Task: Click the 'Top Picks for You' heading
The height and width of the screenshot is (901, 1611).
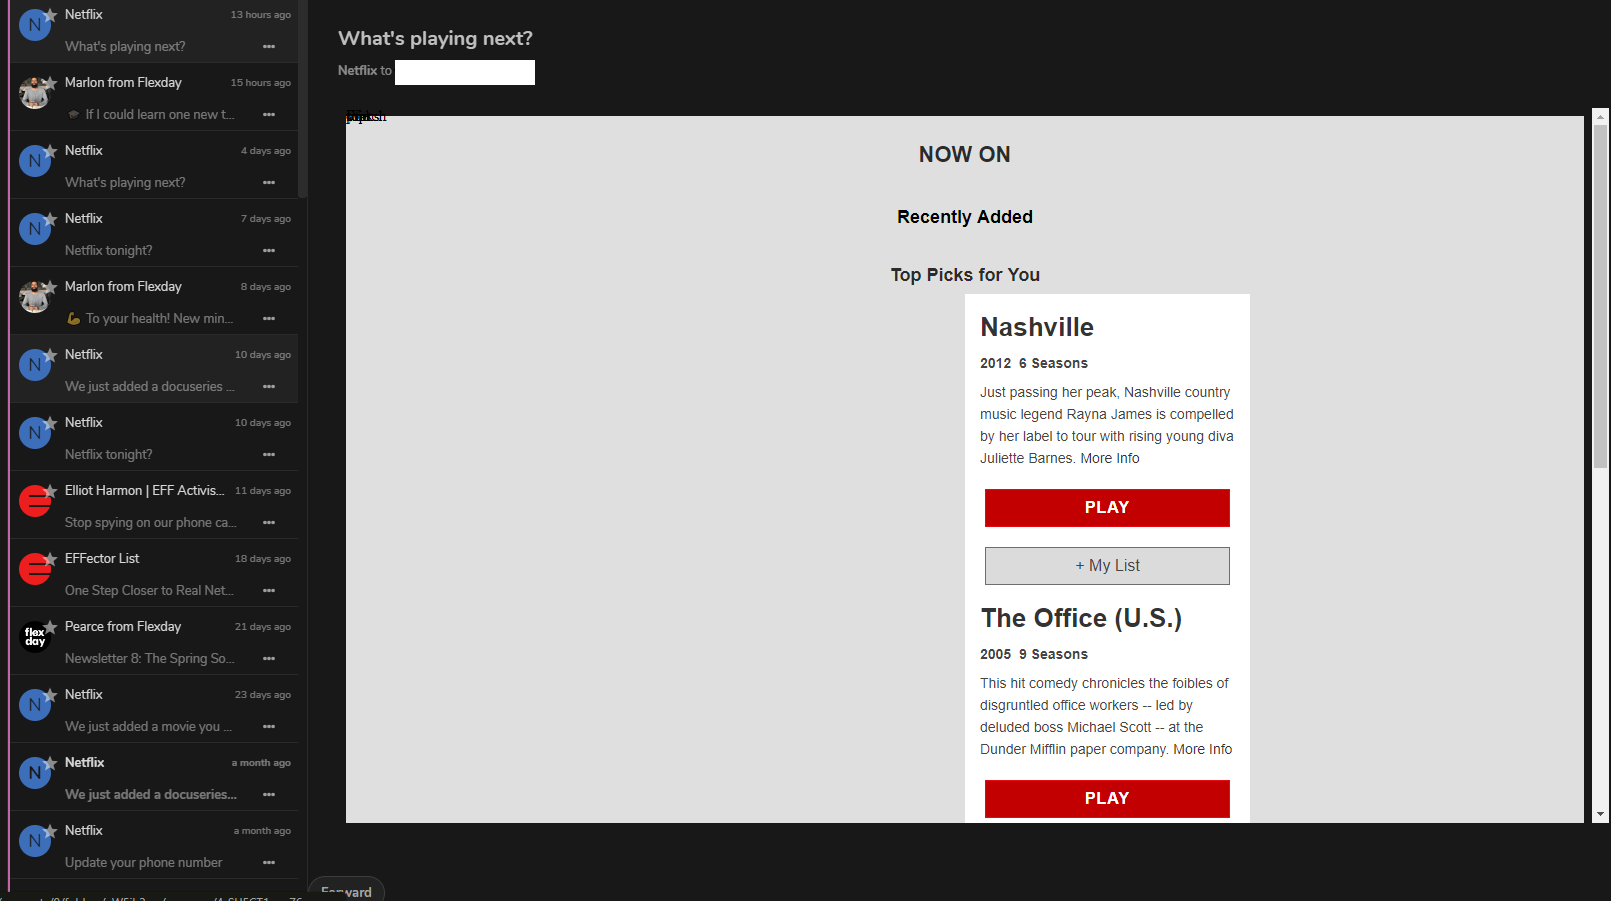Action: (965, 275)
